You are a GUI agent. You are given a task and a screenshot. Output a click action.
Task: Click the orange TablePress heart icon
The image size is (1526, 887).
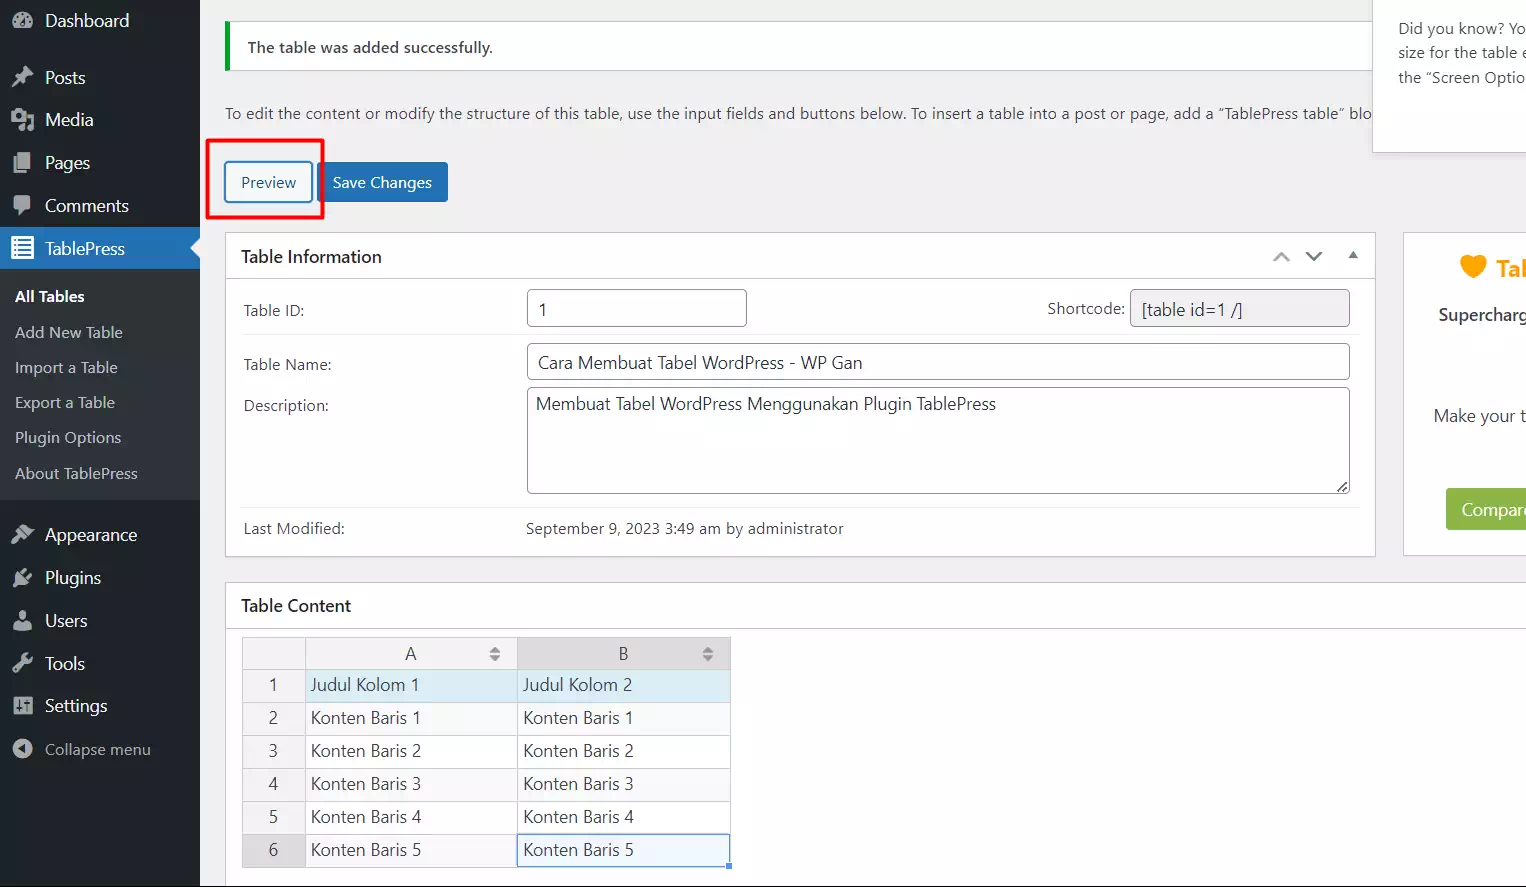(1473, 266)
